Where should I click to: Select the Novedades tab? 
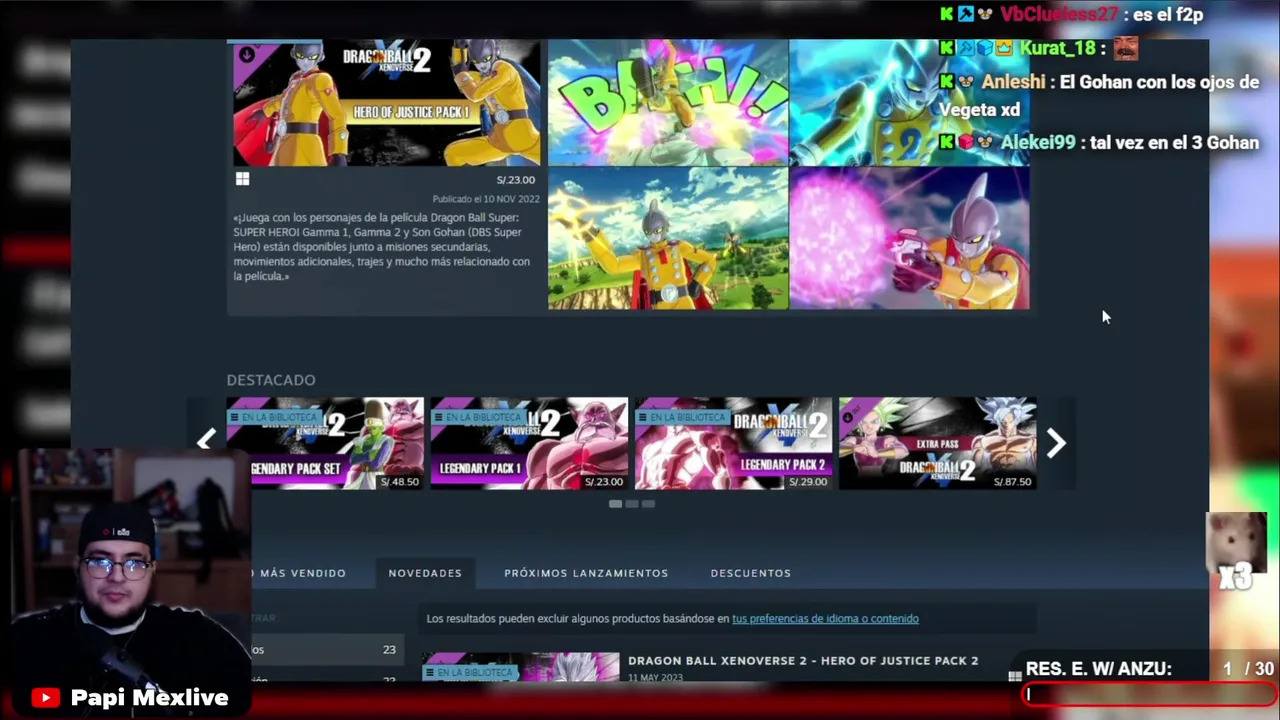point(425,573)
